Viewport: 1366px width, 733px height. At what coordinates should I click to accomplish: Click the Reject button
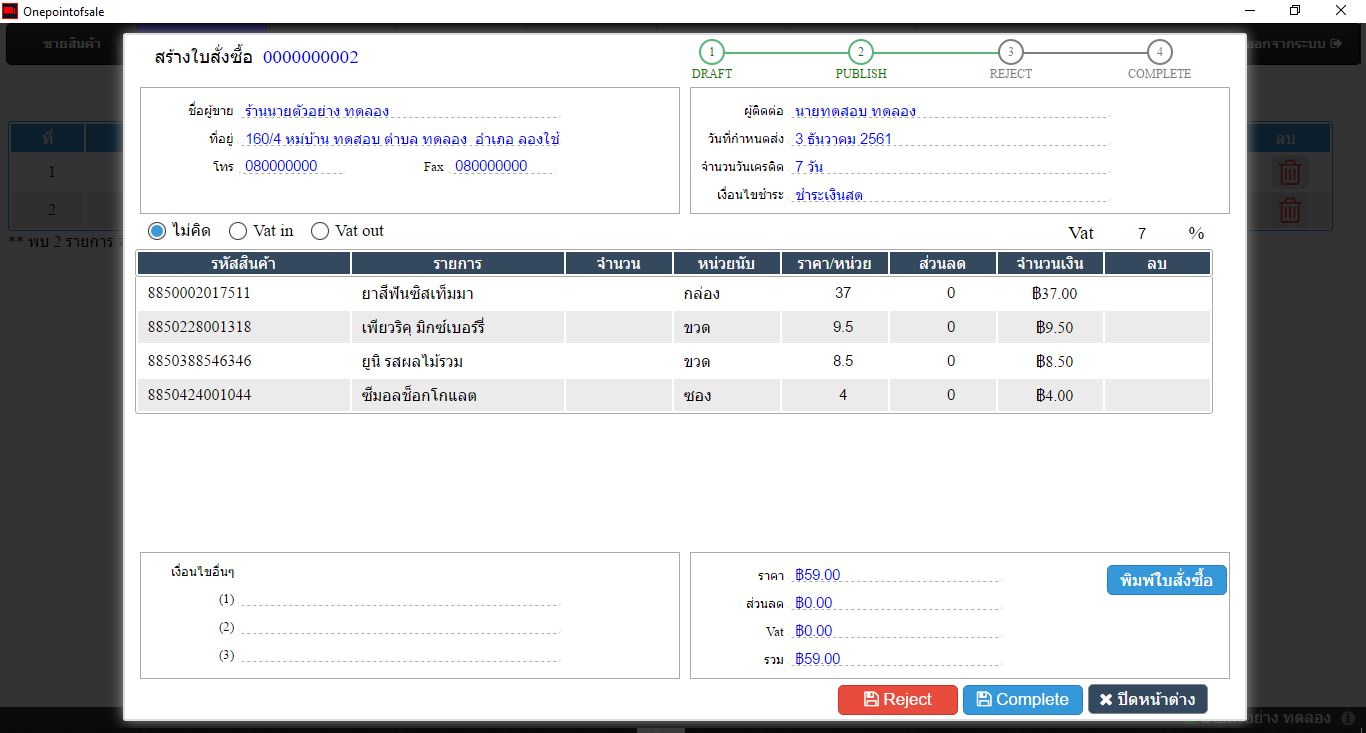point(898,700)
